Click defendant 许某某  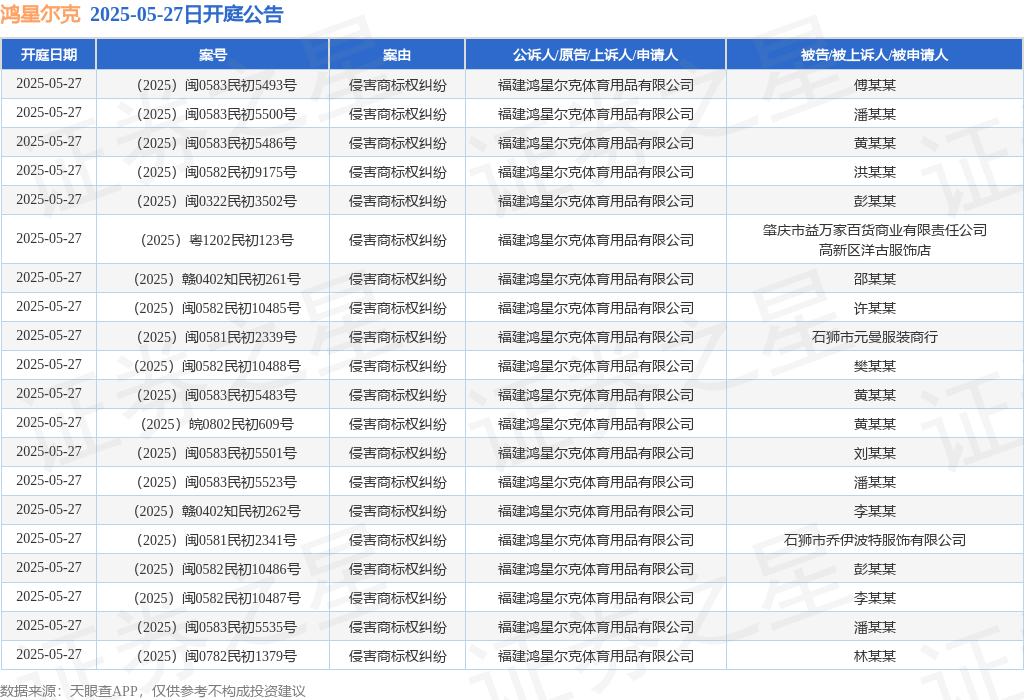click(x=874, y=308)
